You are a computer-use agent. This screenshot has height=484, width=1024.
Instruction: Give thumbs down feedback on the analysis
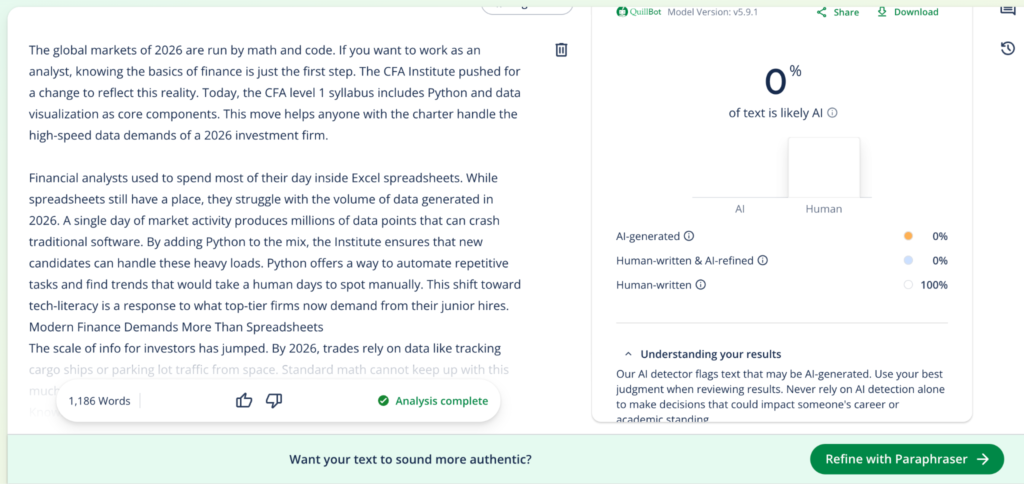coord(274,401)
